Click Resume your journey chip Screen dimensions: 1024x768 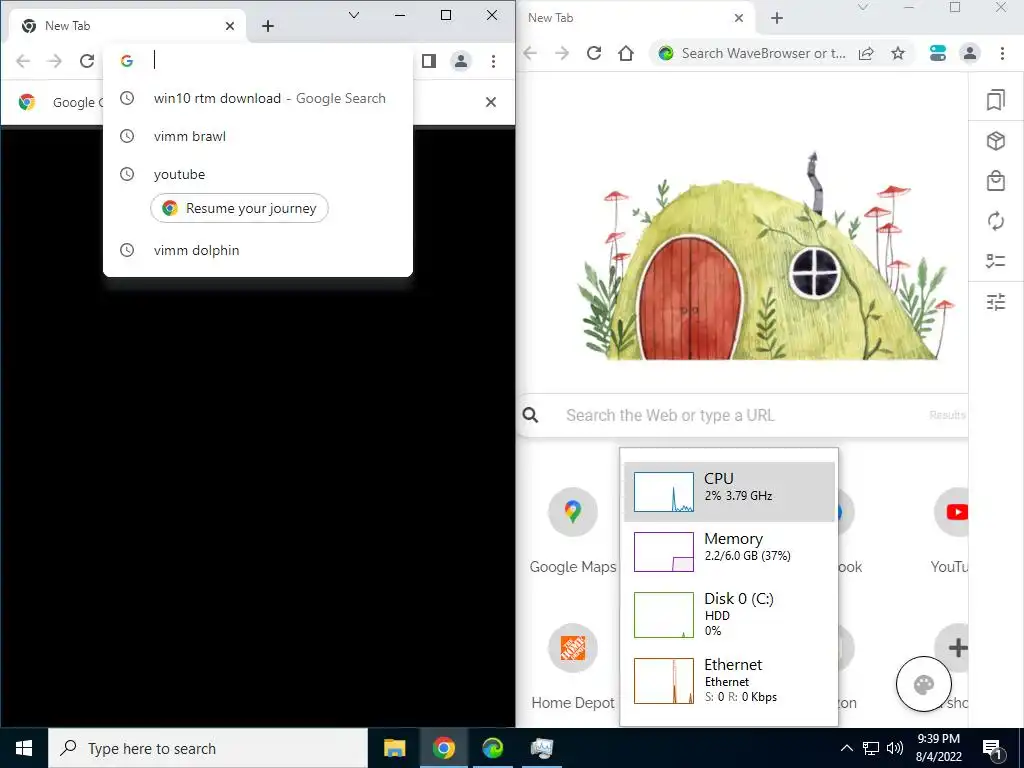tap(240, 208)
